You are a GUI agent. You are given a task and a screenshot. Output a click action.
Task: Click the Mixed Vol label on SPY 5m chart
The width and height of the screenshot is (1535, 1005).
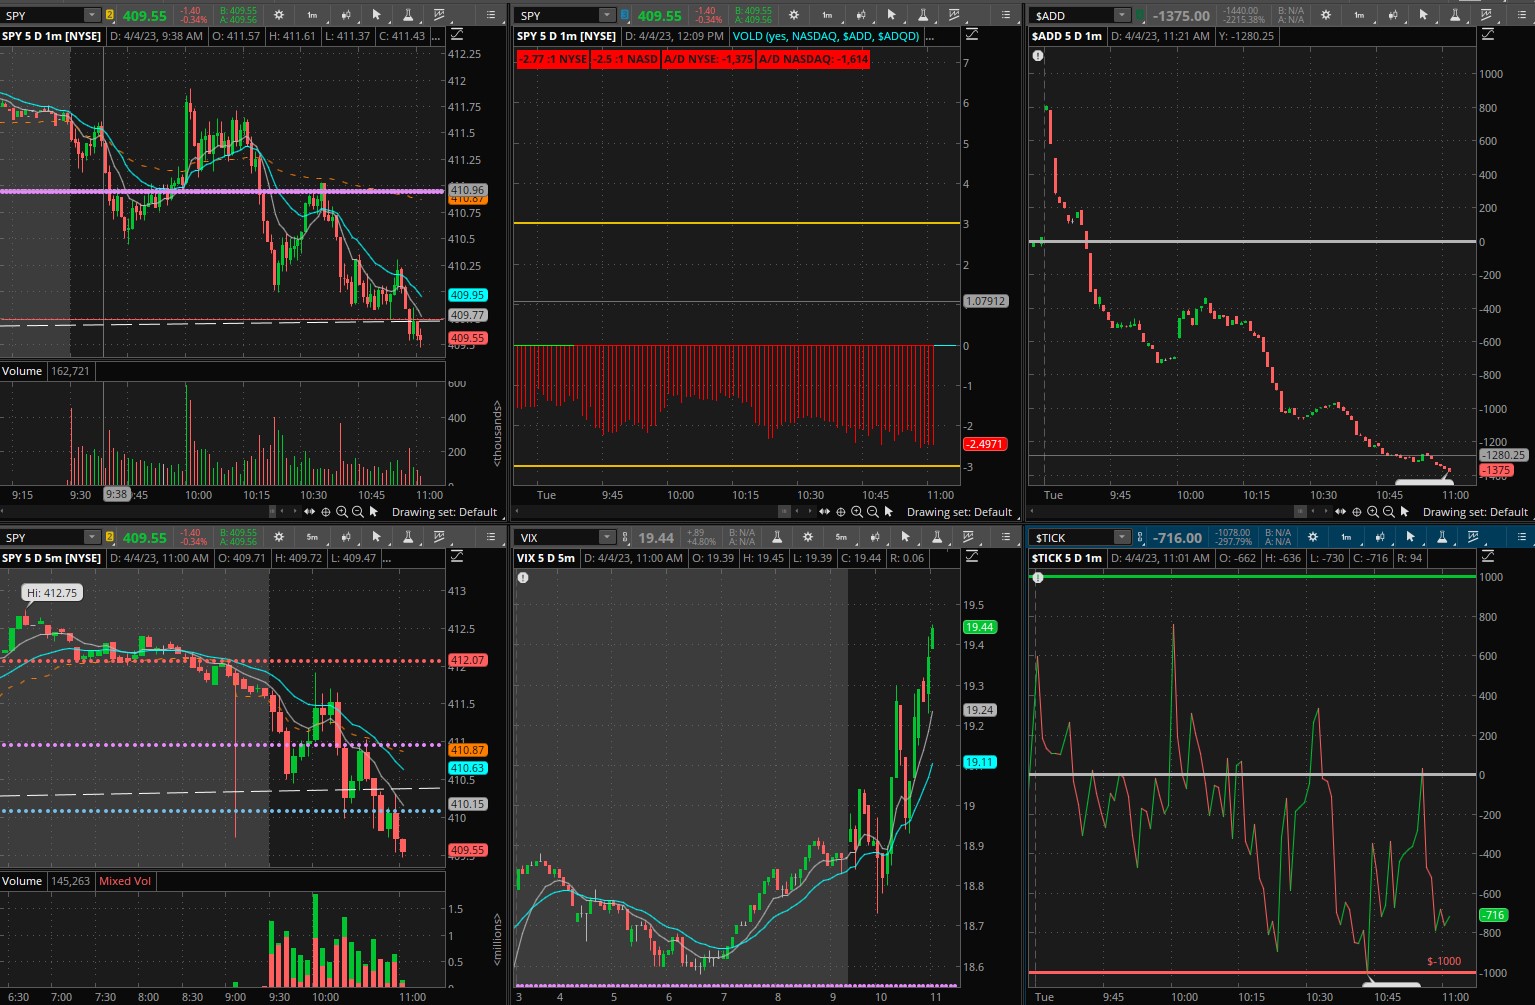click(125, 881)
